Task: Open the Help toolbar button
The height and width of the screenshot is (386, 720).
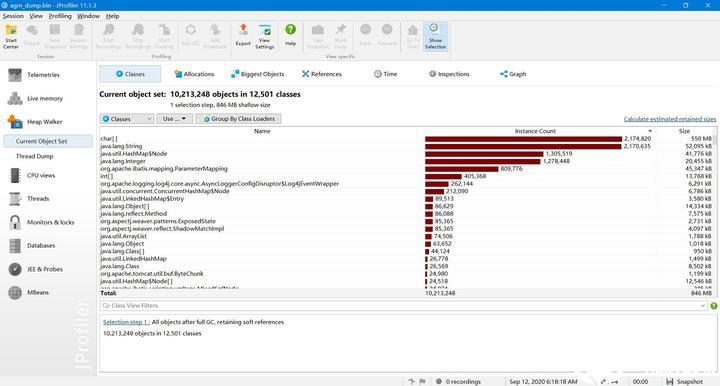Action: point(290,35)
